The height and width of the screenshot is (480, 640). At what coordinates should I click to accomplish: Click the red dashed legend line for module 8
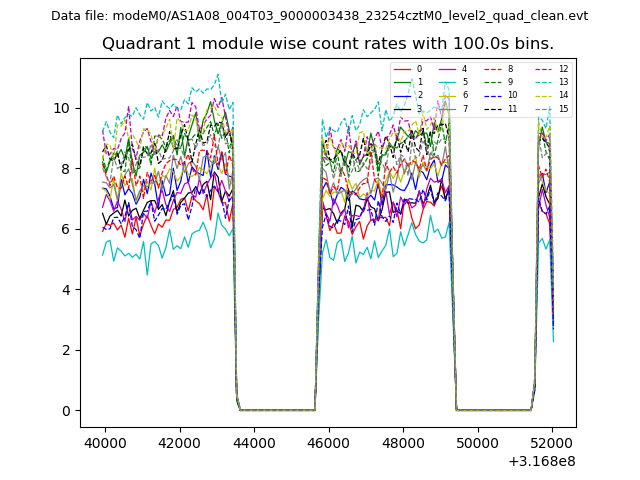(491, 69)
